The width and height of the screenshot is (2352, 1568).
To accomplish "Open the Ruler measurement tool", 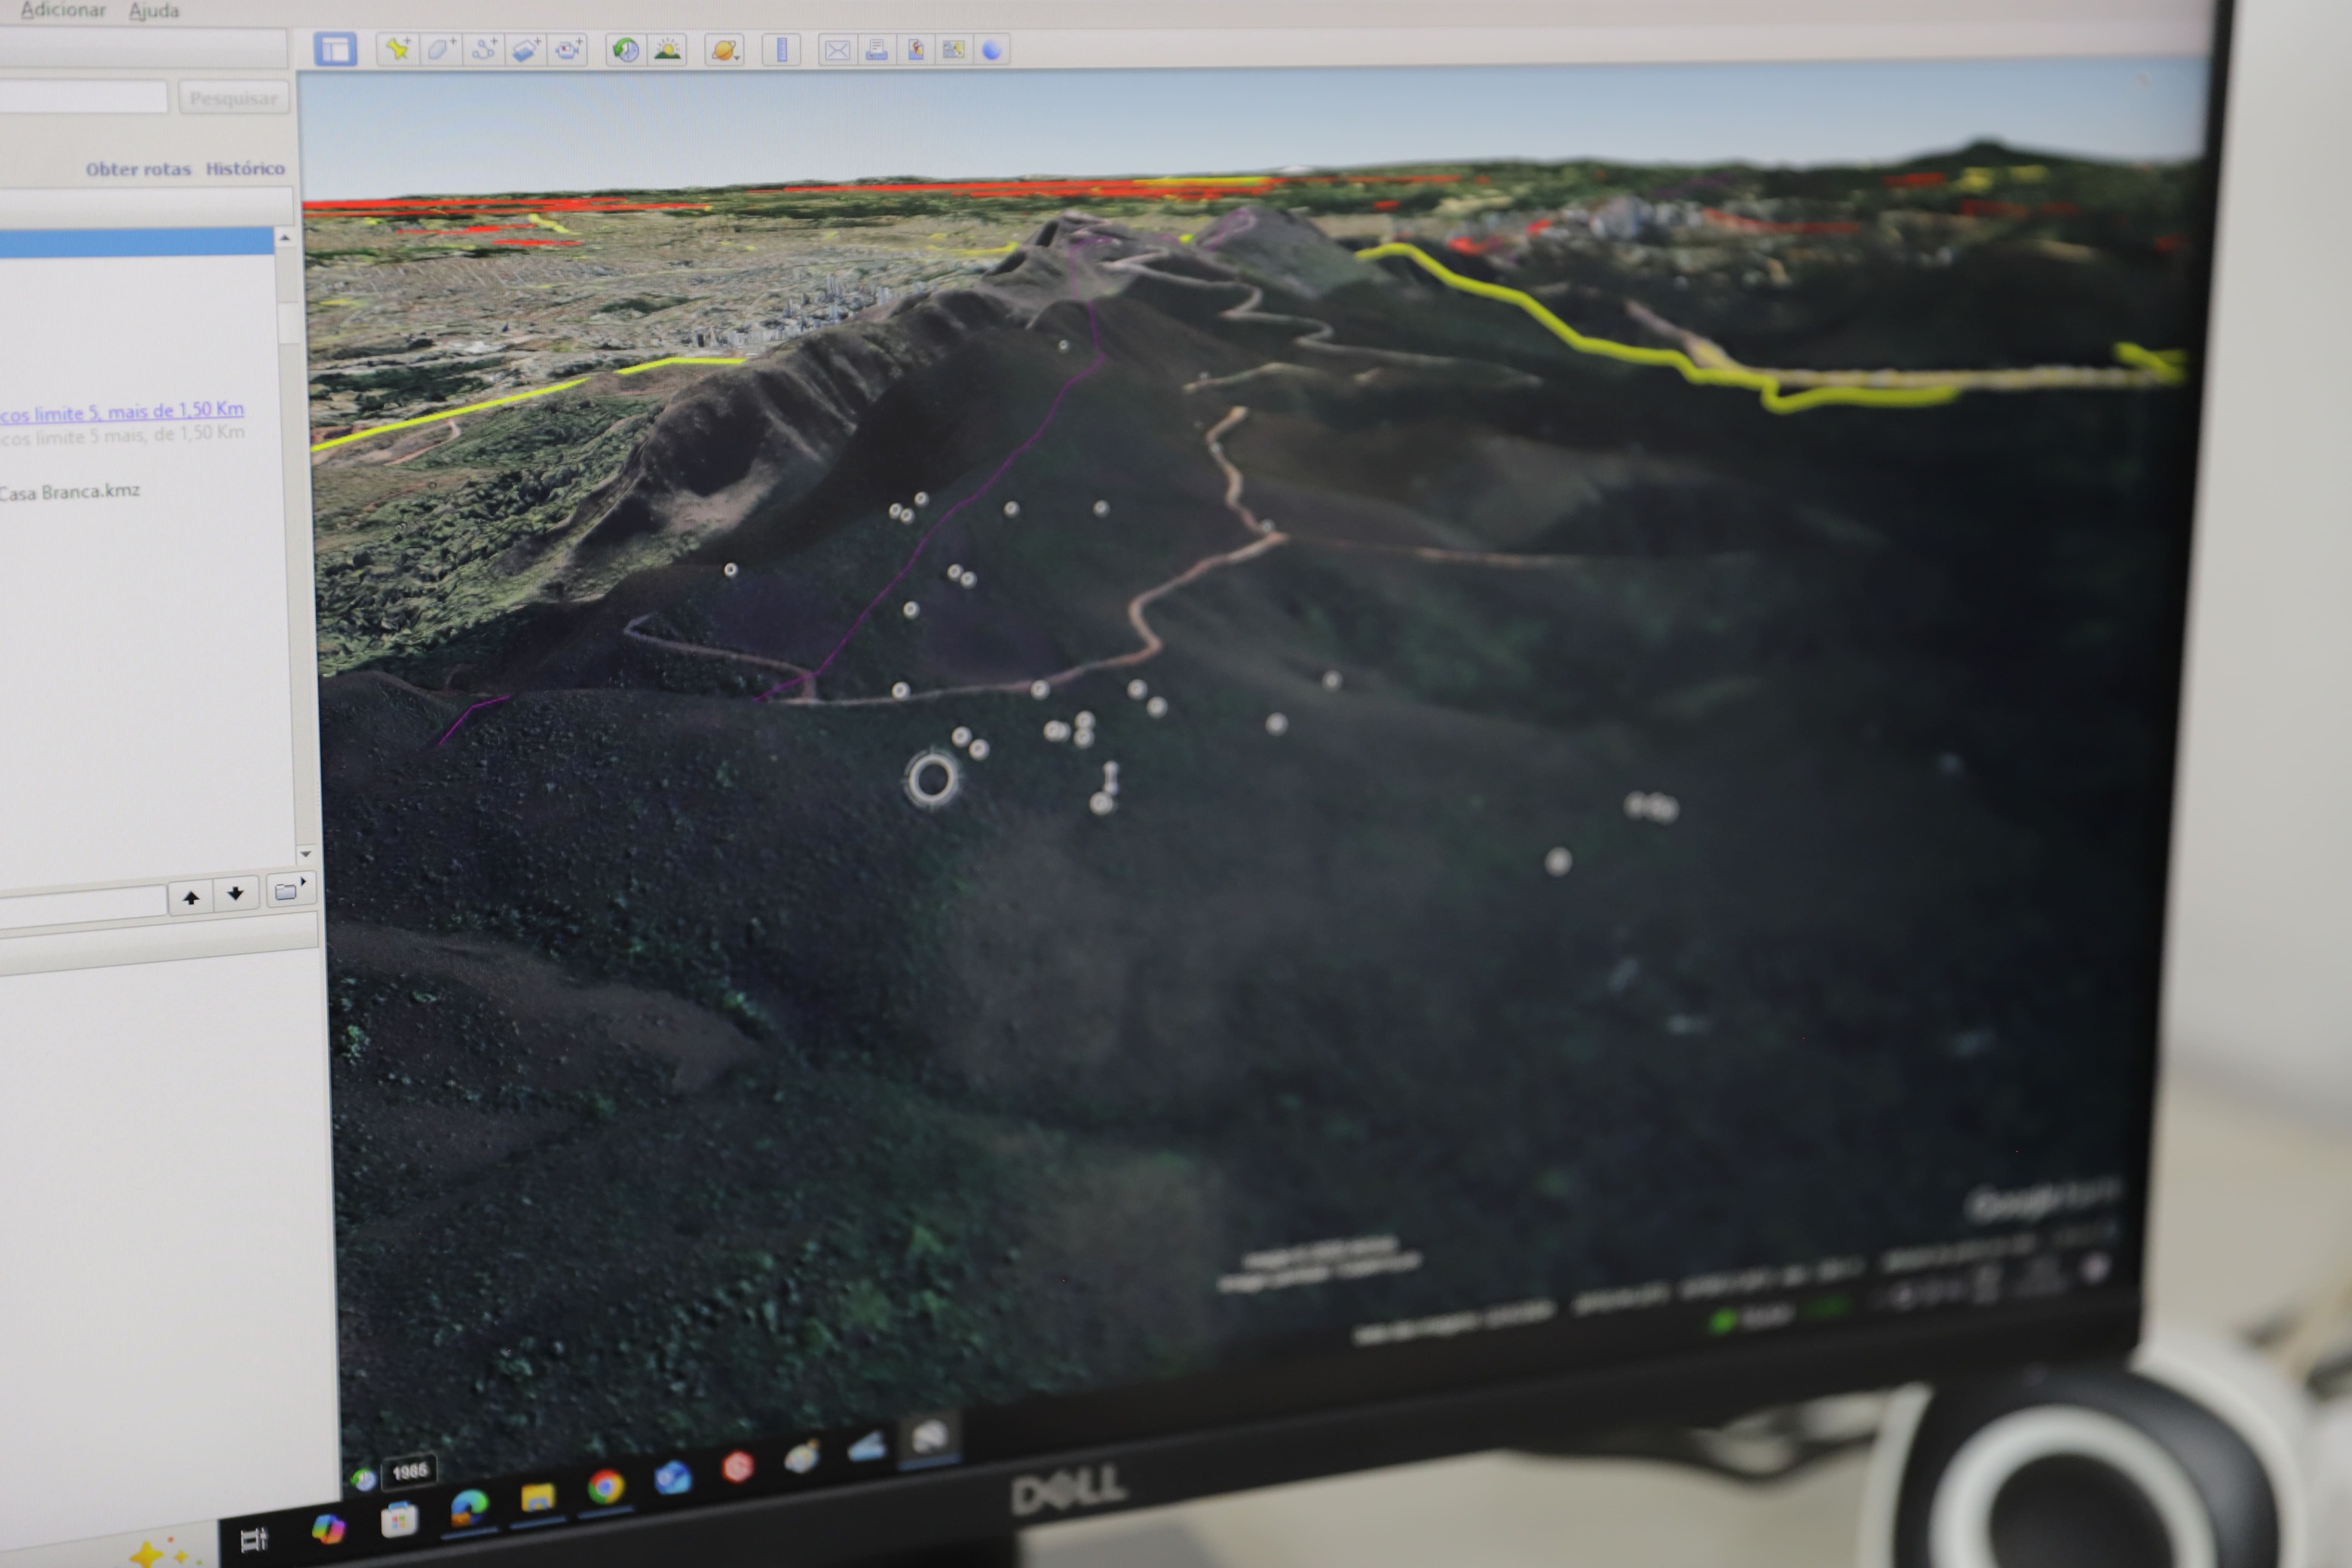I will coord(781,49).
